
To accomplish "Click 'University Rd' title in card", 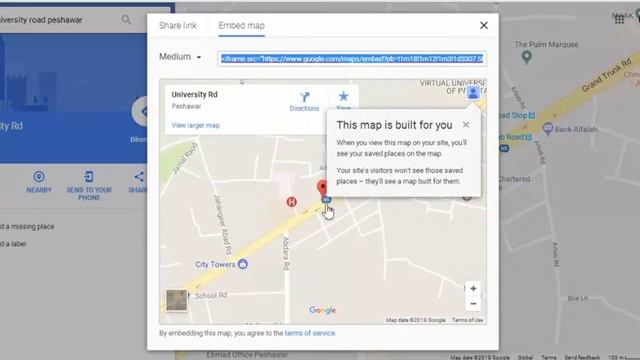I will coord(194,94).
